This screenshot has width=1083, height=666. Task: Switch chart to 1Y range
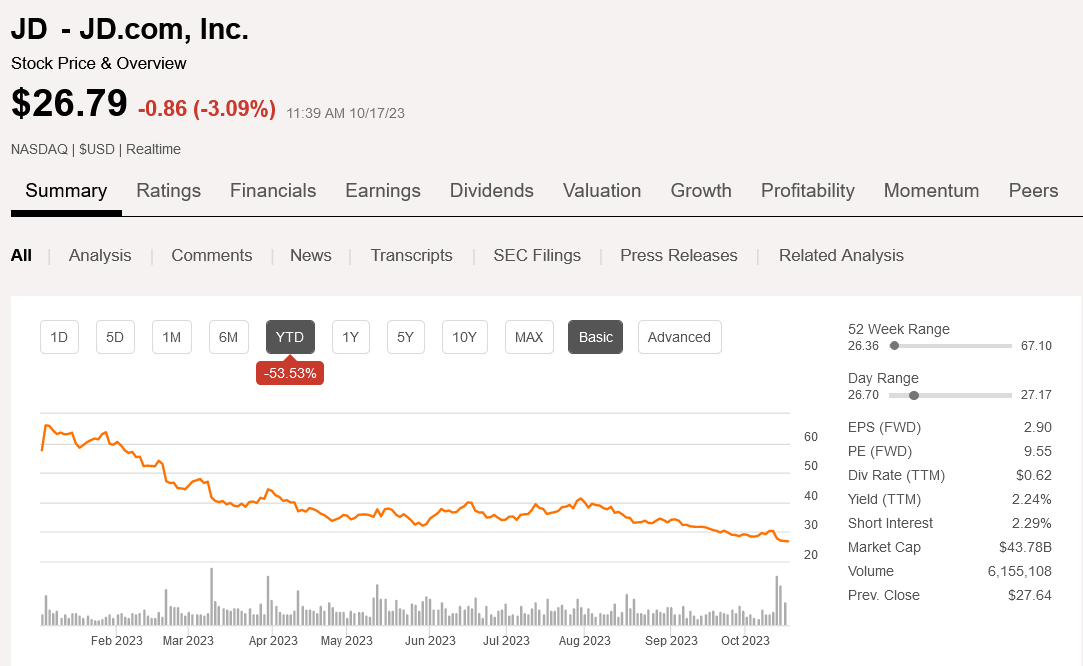point(351,337)
